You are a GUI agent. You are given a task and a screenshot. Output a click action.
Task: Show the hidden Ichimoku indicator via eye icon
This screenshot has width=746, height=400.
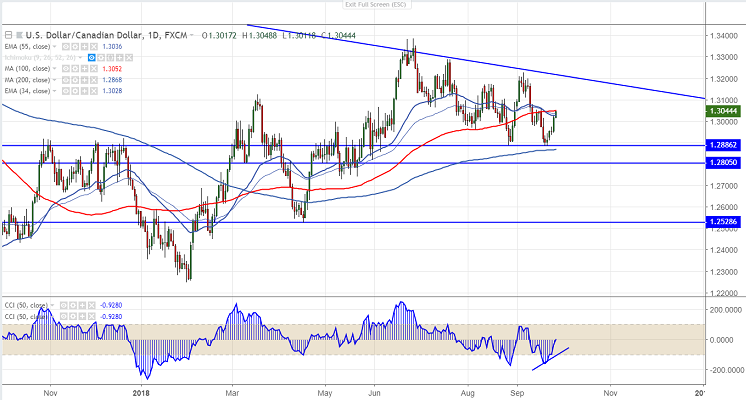pyautogui.click(x=92, y=58)
